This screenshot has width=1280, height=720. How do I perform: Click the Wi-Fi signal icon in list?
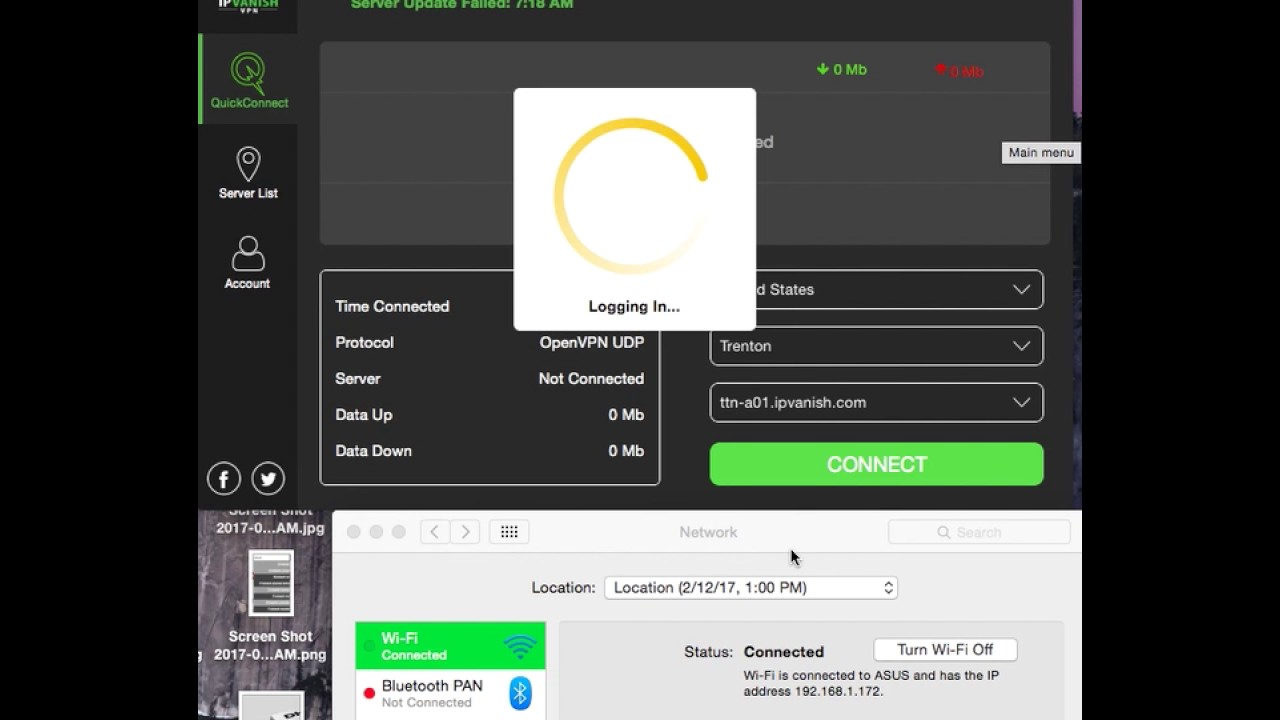click(520, 646)
